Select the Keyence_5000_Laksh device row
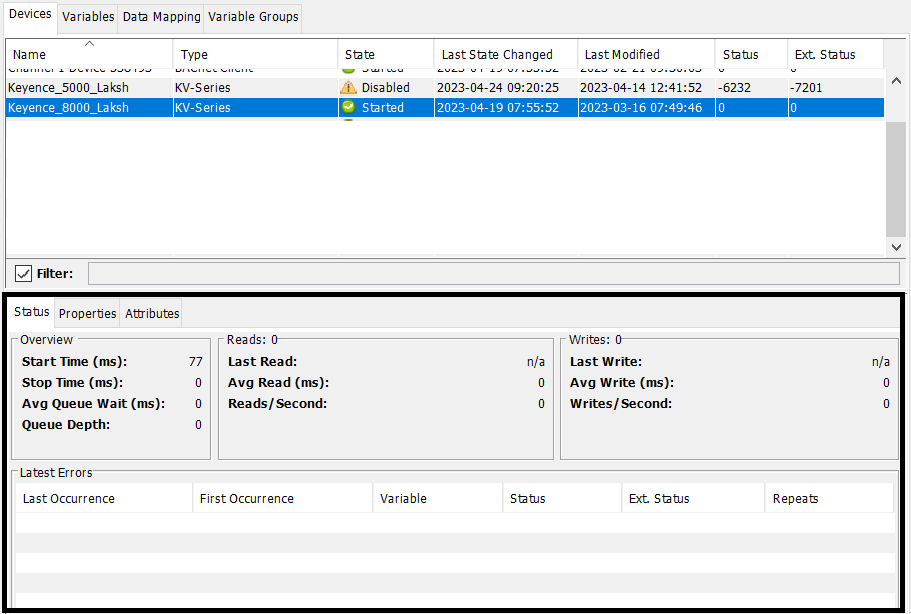 (x=68, y=87)
